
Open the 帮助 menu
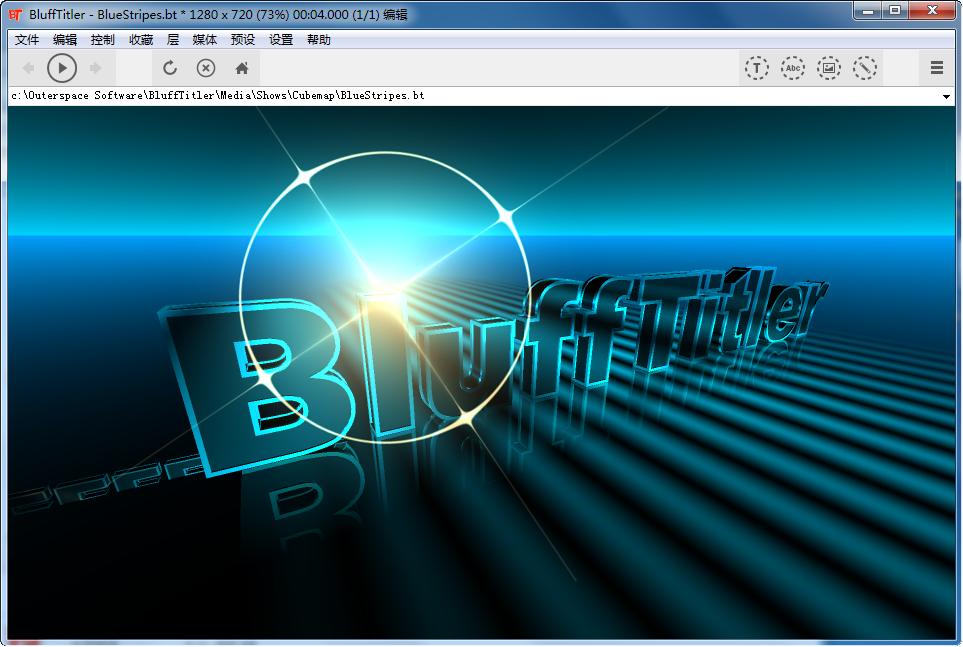pos(319,40)
